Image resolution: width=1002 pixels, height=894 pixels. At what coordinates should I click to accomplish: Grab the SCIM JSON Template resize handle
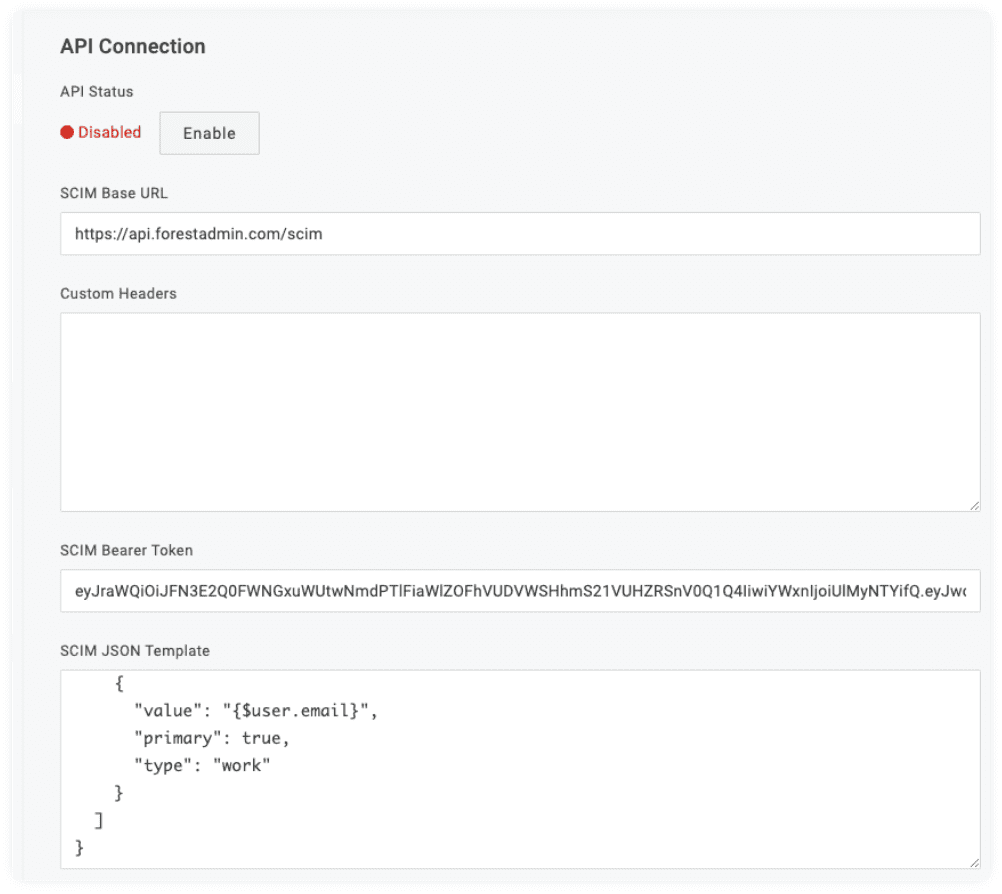[974, 862]
